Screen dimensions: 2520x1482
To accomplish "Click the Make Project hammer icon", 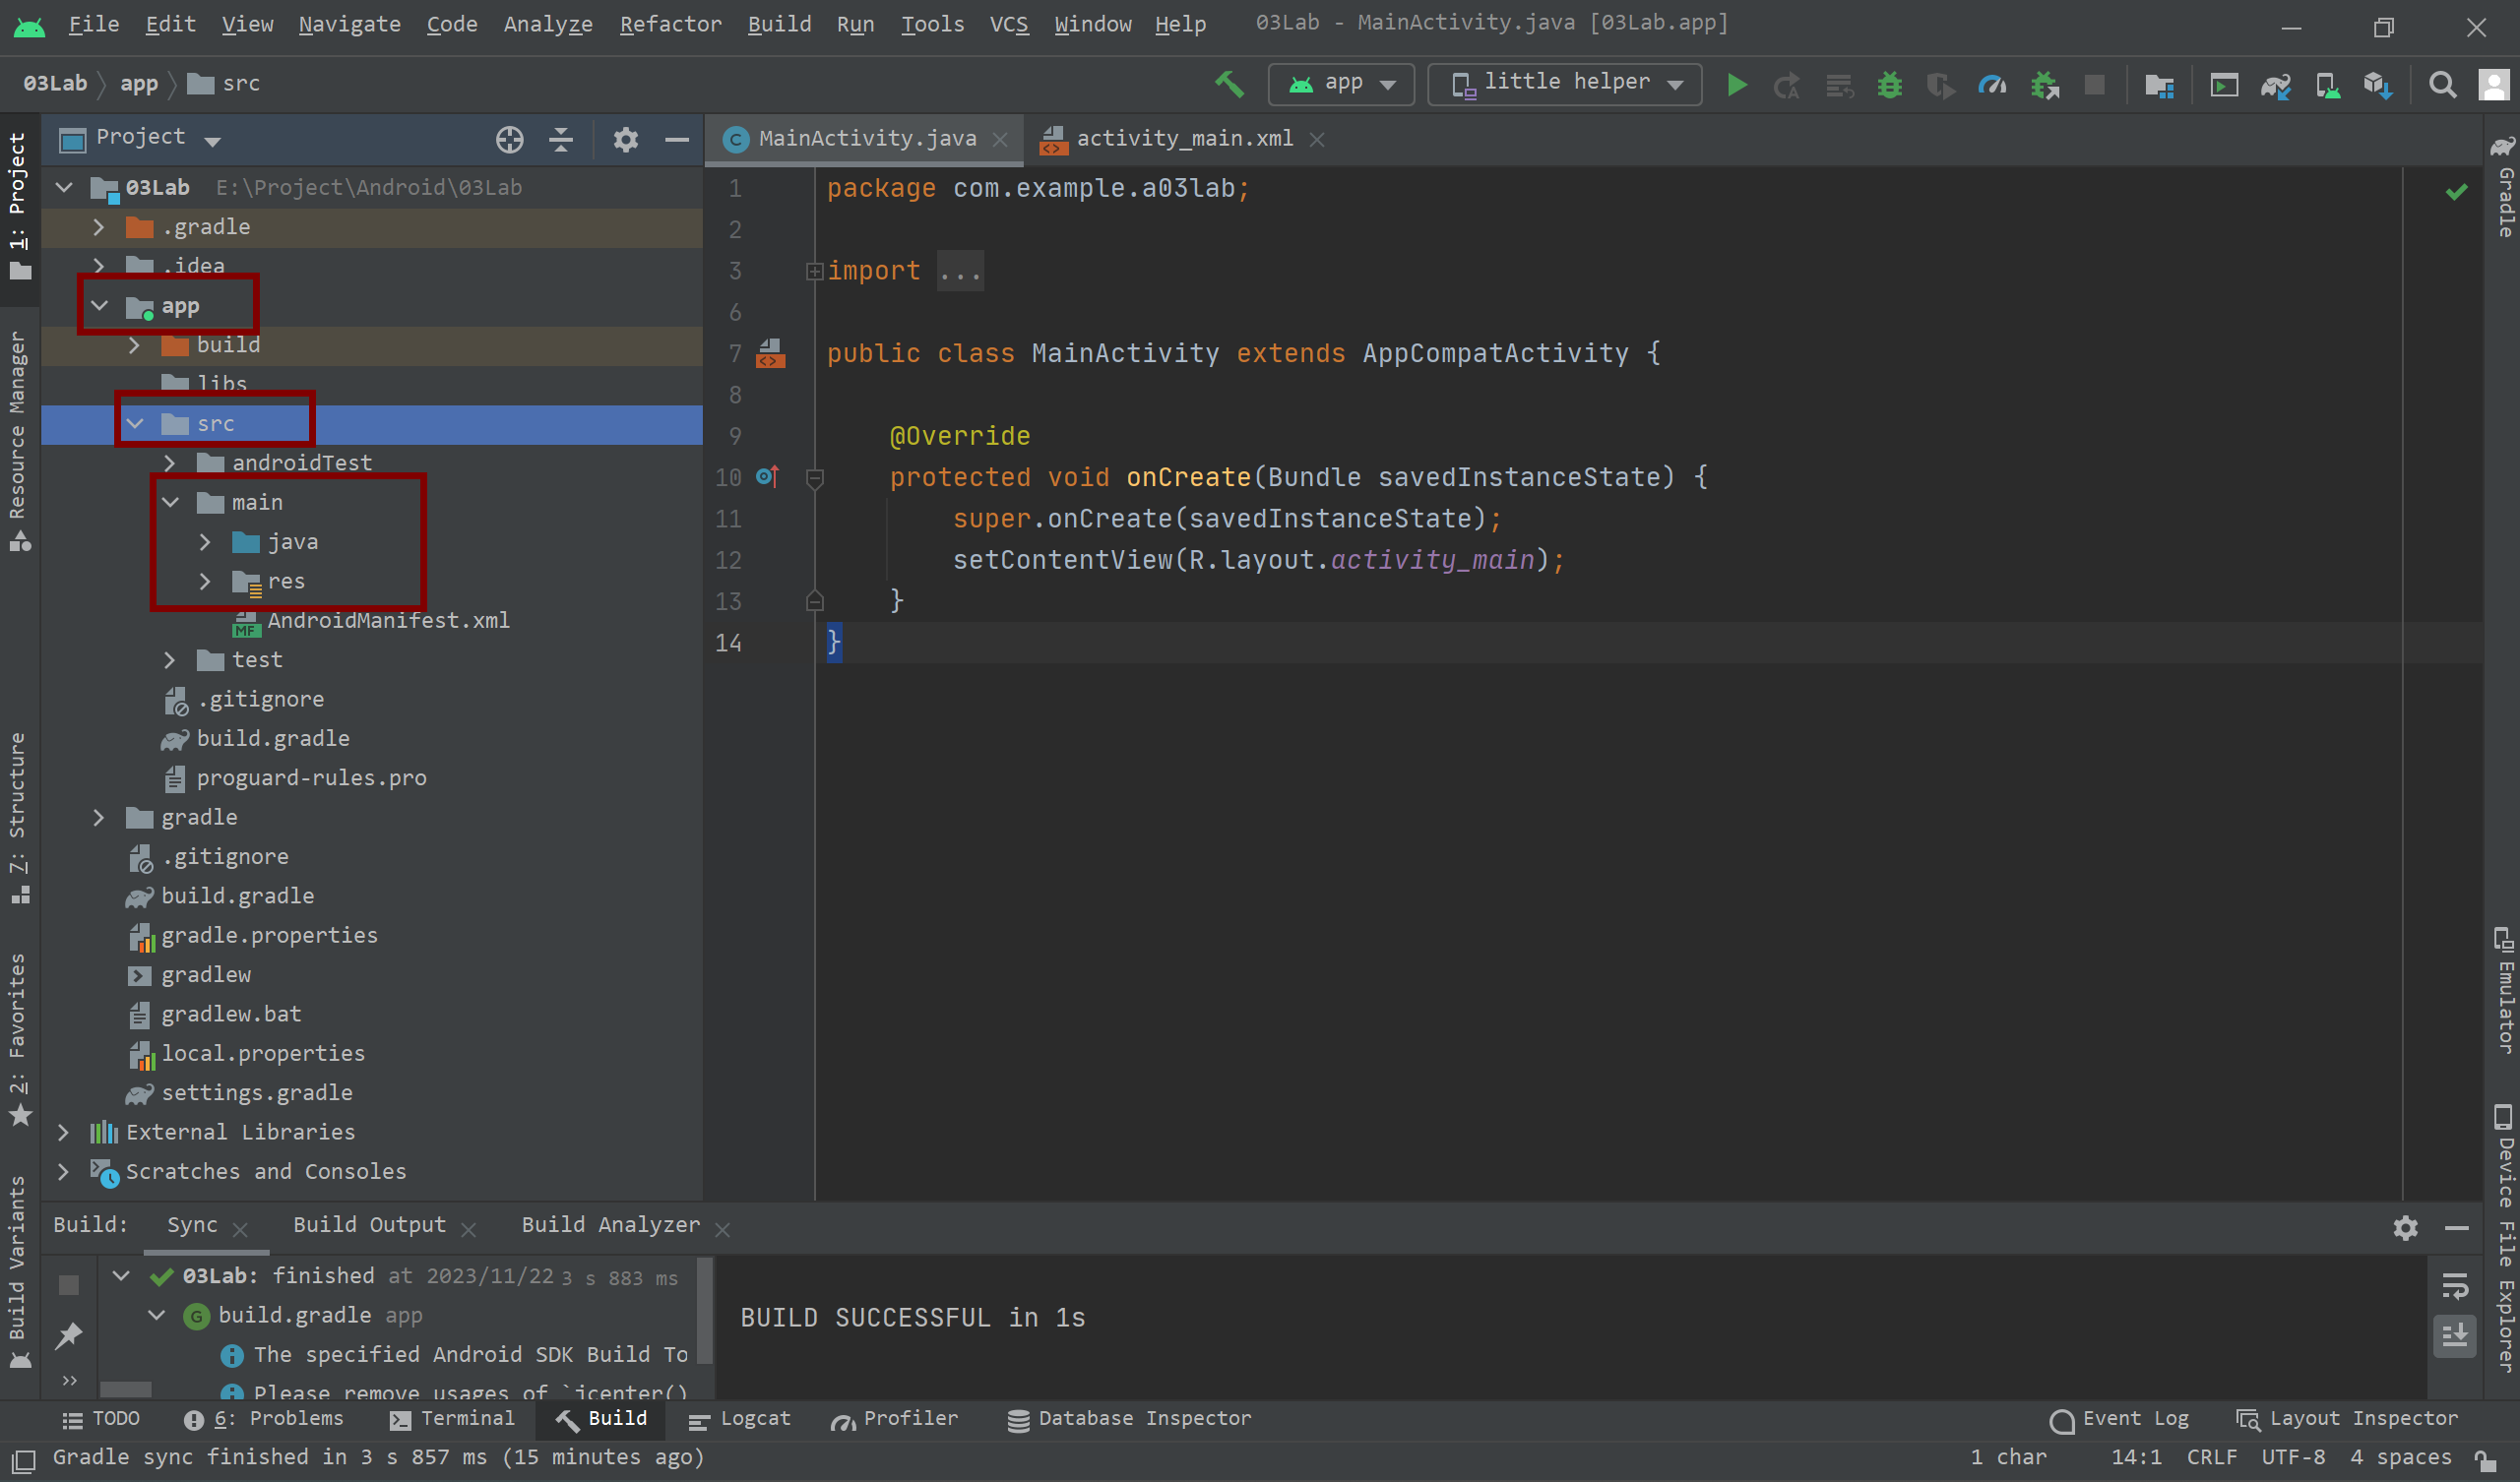I will point(1229,85).
